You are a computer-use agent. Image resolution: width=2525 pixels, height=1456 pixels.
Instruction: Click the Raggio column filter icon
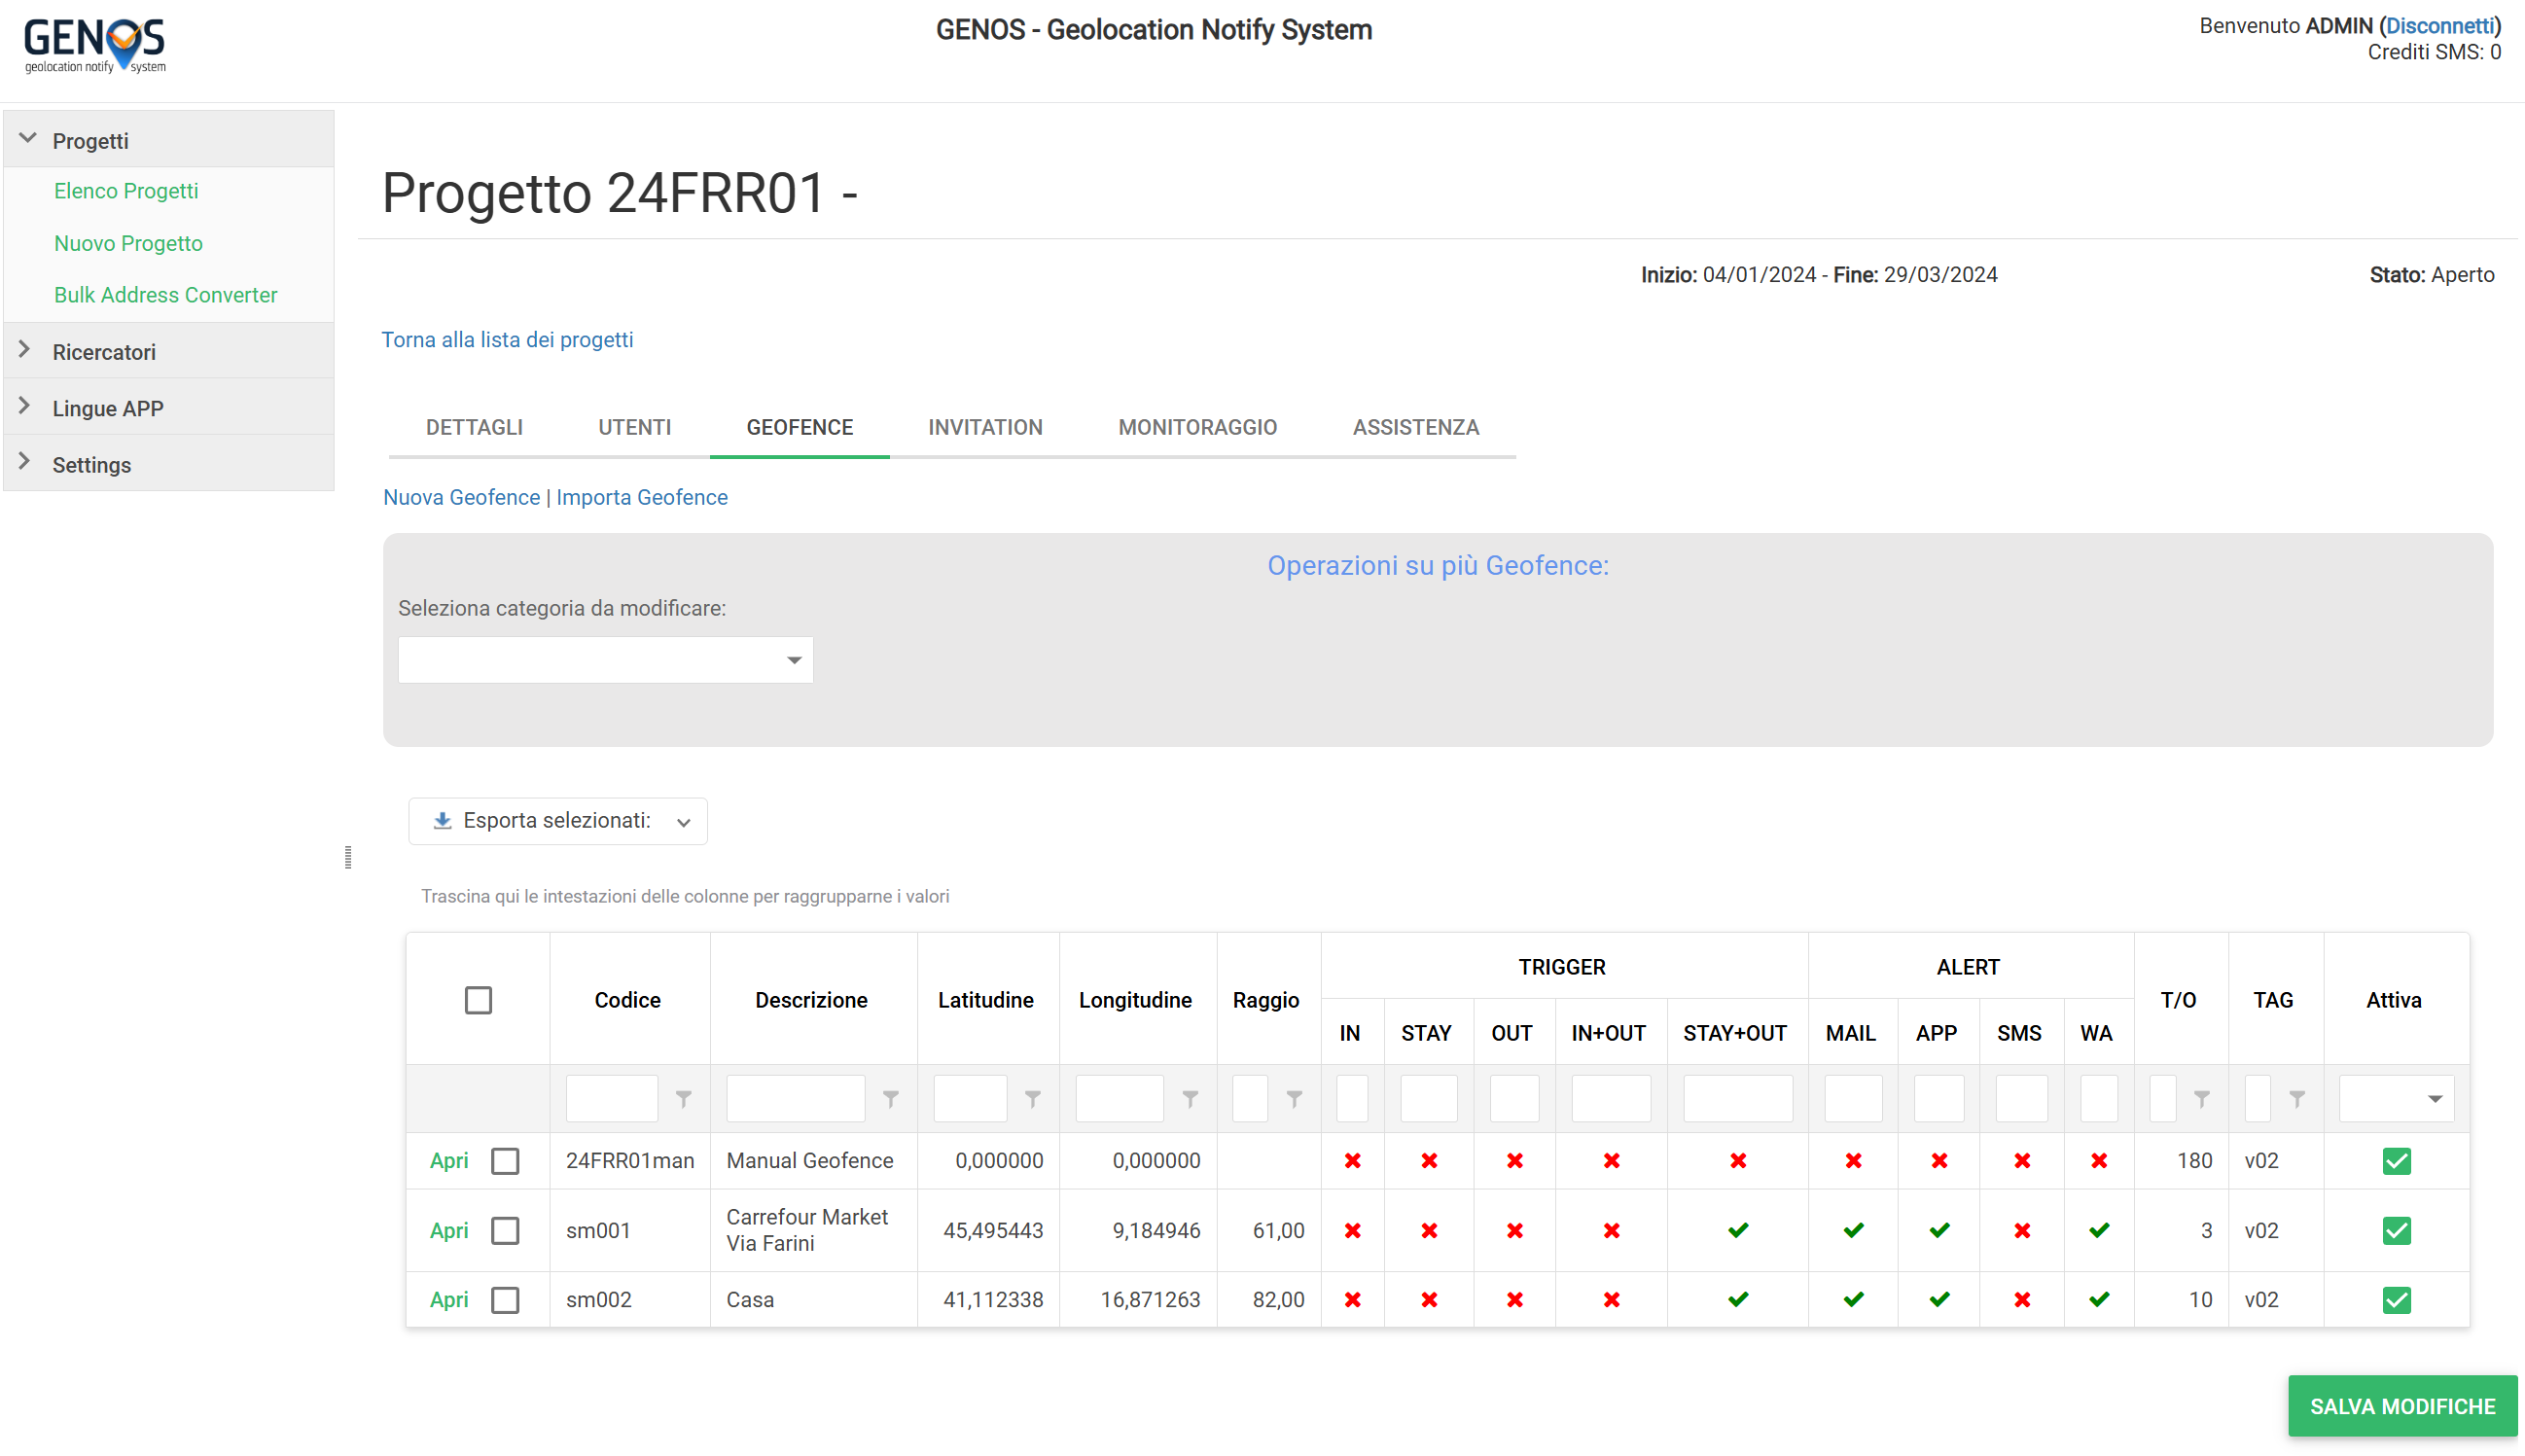[x=1295, y=1099]
